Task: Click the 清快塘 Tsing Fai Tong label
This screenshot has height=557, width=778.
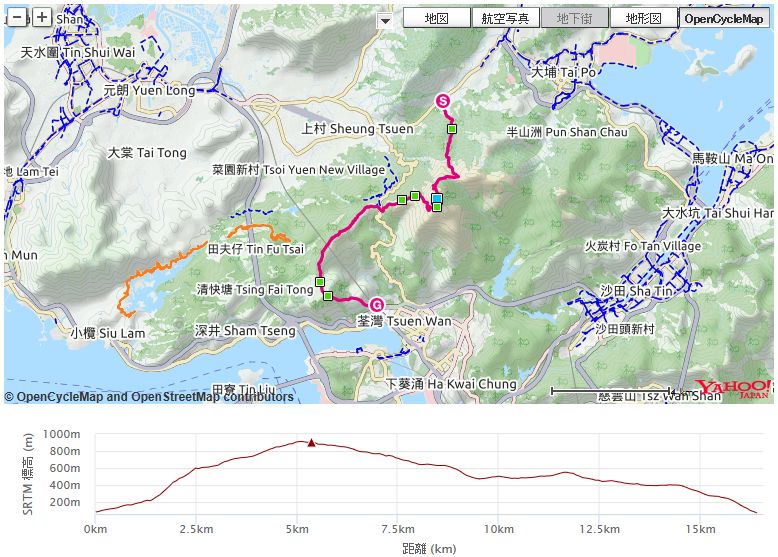Action: click(x=255, y=289)
